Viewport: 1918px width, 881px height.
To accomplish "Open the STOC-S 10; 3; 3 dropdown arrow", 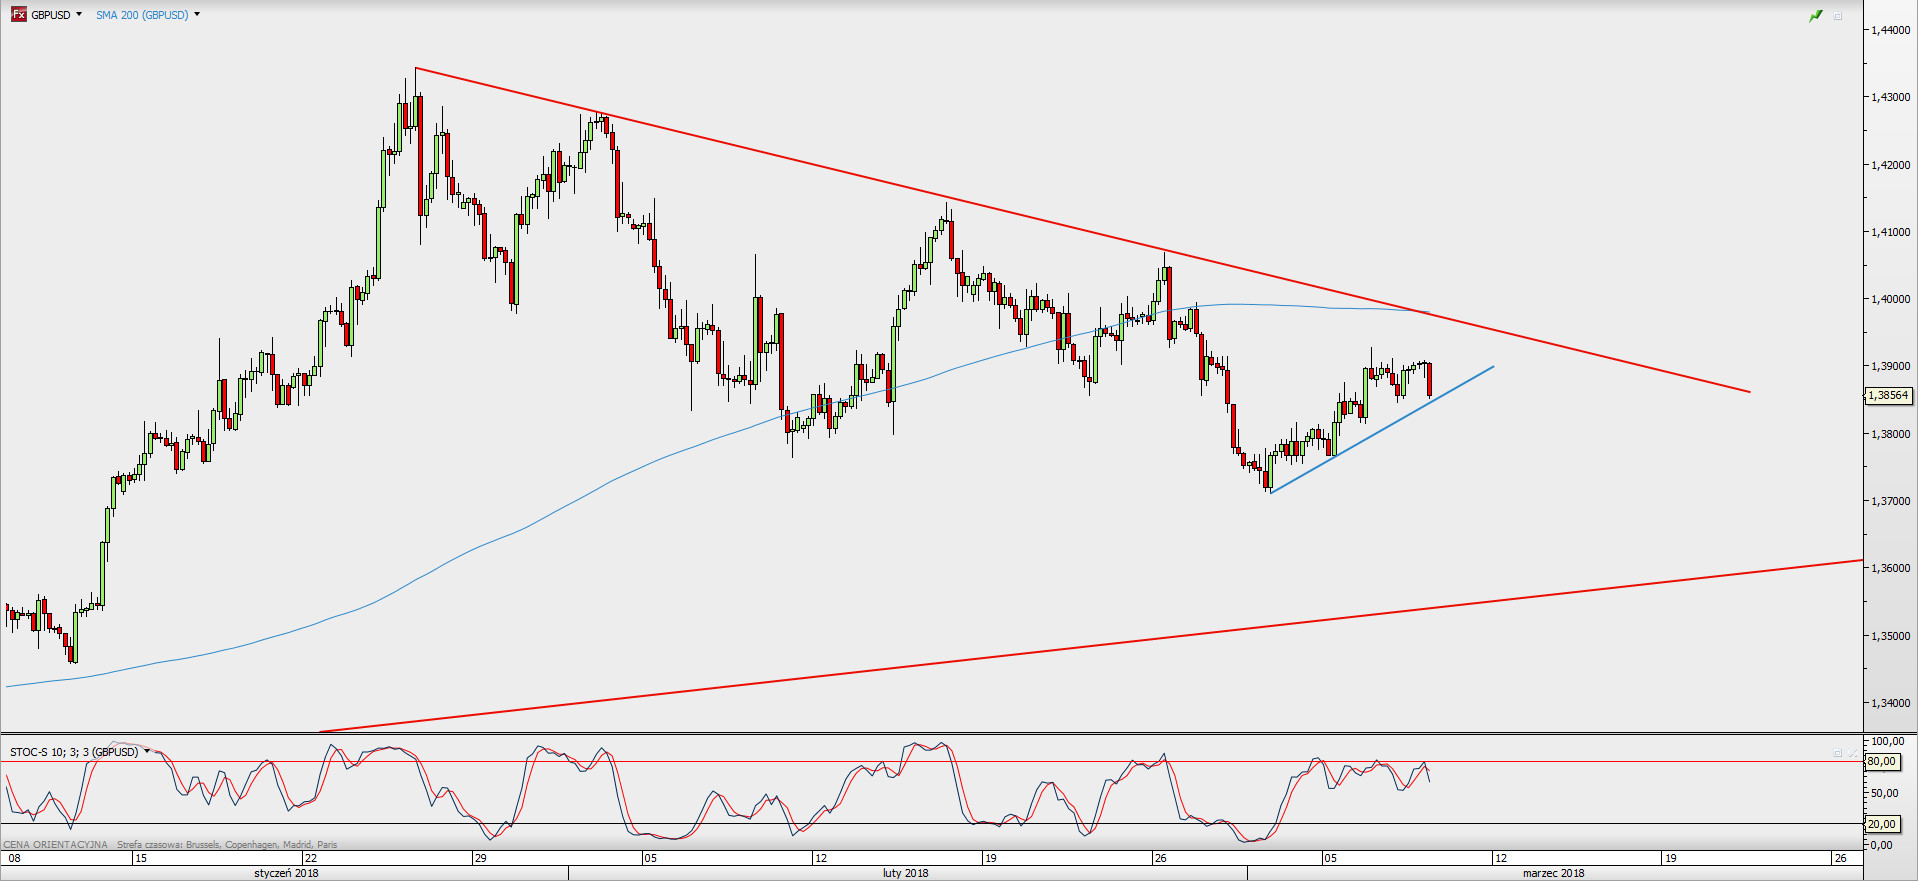I will pos(147,751).
